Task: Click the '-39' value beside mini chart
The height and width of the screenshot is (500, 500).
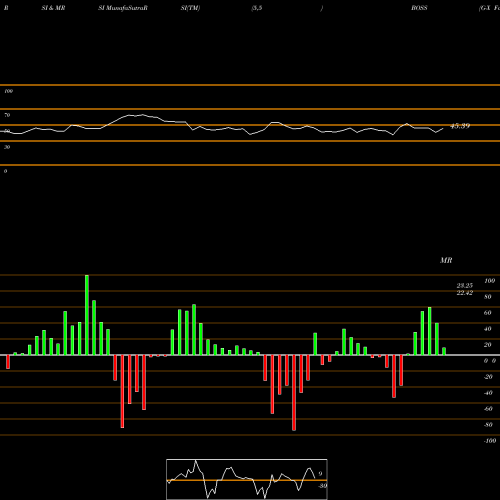Action: coord(322,486)
